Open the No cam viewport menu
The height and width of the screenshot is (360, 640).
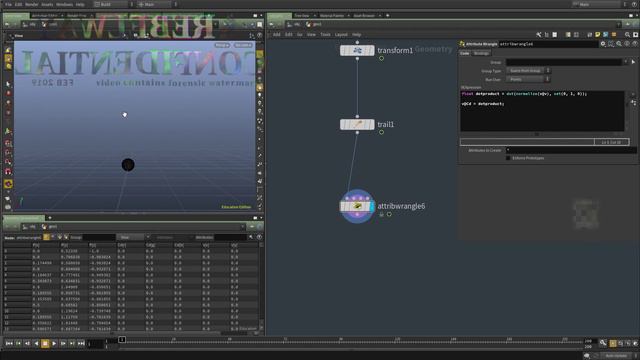pos(243,45)
